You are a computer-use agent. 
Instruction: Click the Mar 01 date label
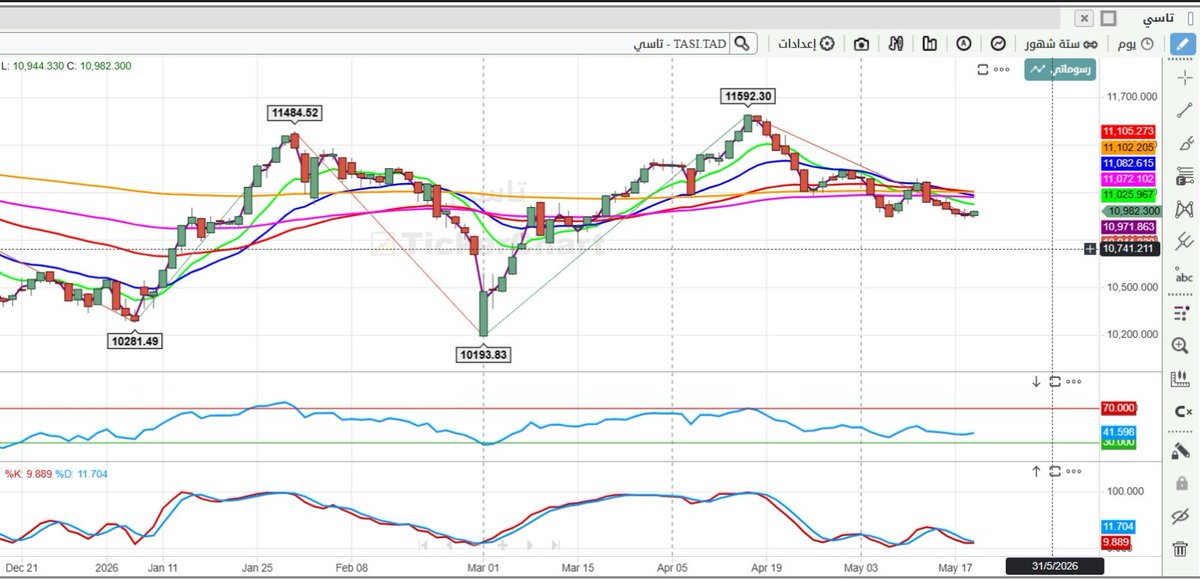pos(484,566)
